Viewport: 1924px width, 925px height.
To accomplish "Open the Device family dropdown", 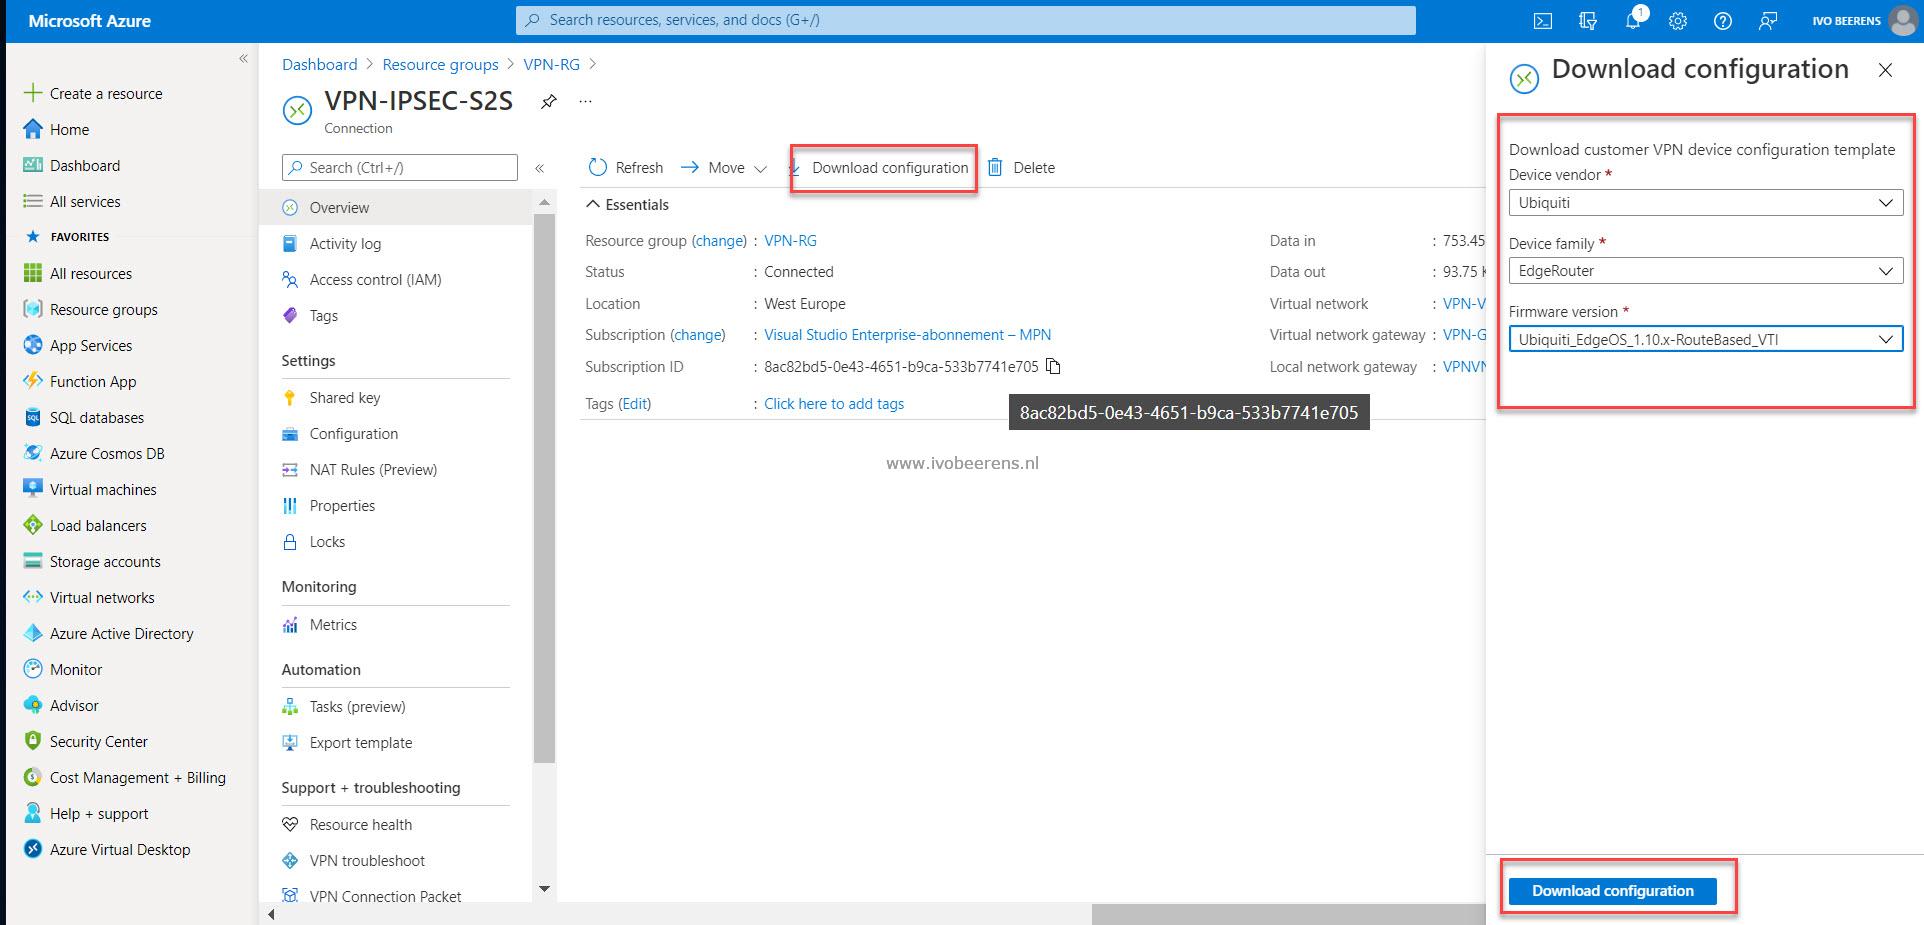I will click(1705, 270).
